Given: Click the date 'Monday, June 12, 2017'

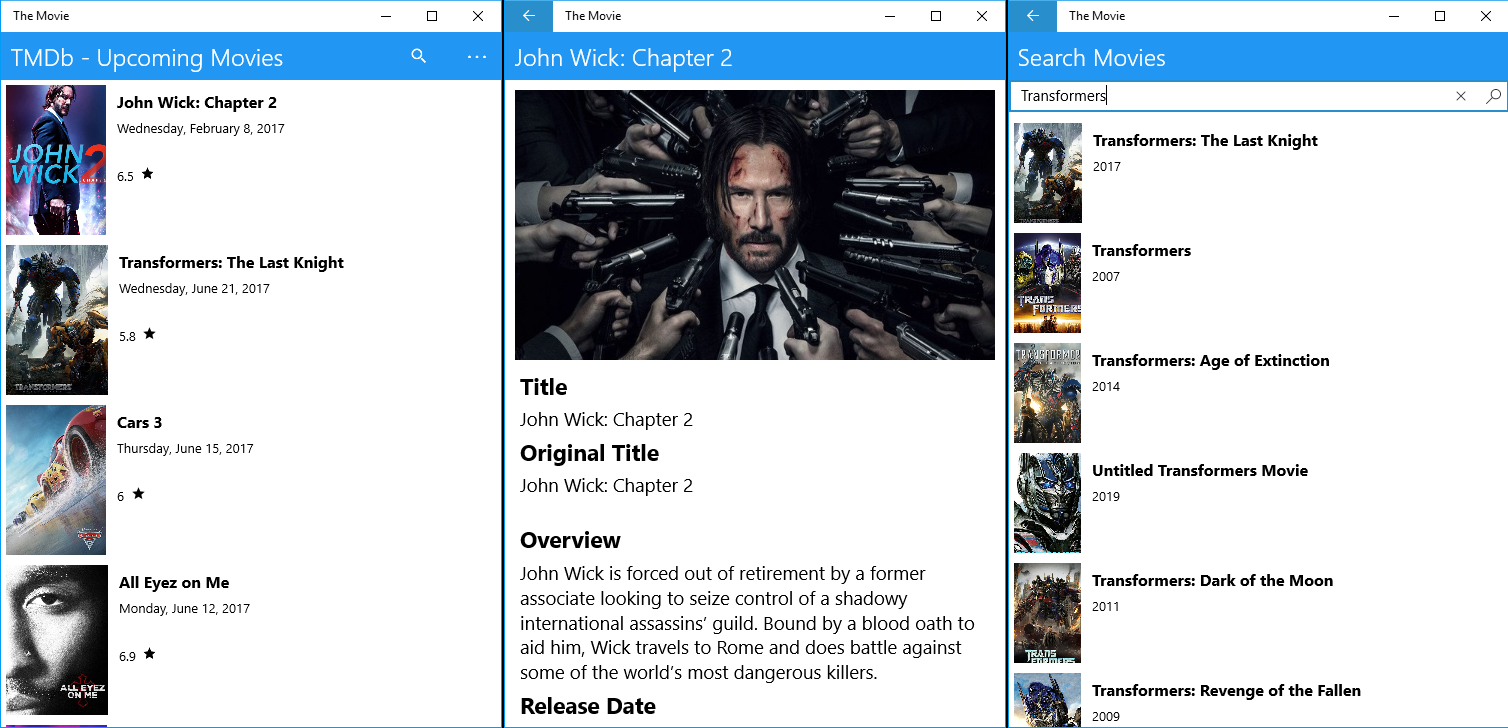Looking at the screenshot, I should 184,609.
